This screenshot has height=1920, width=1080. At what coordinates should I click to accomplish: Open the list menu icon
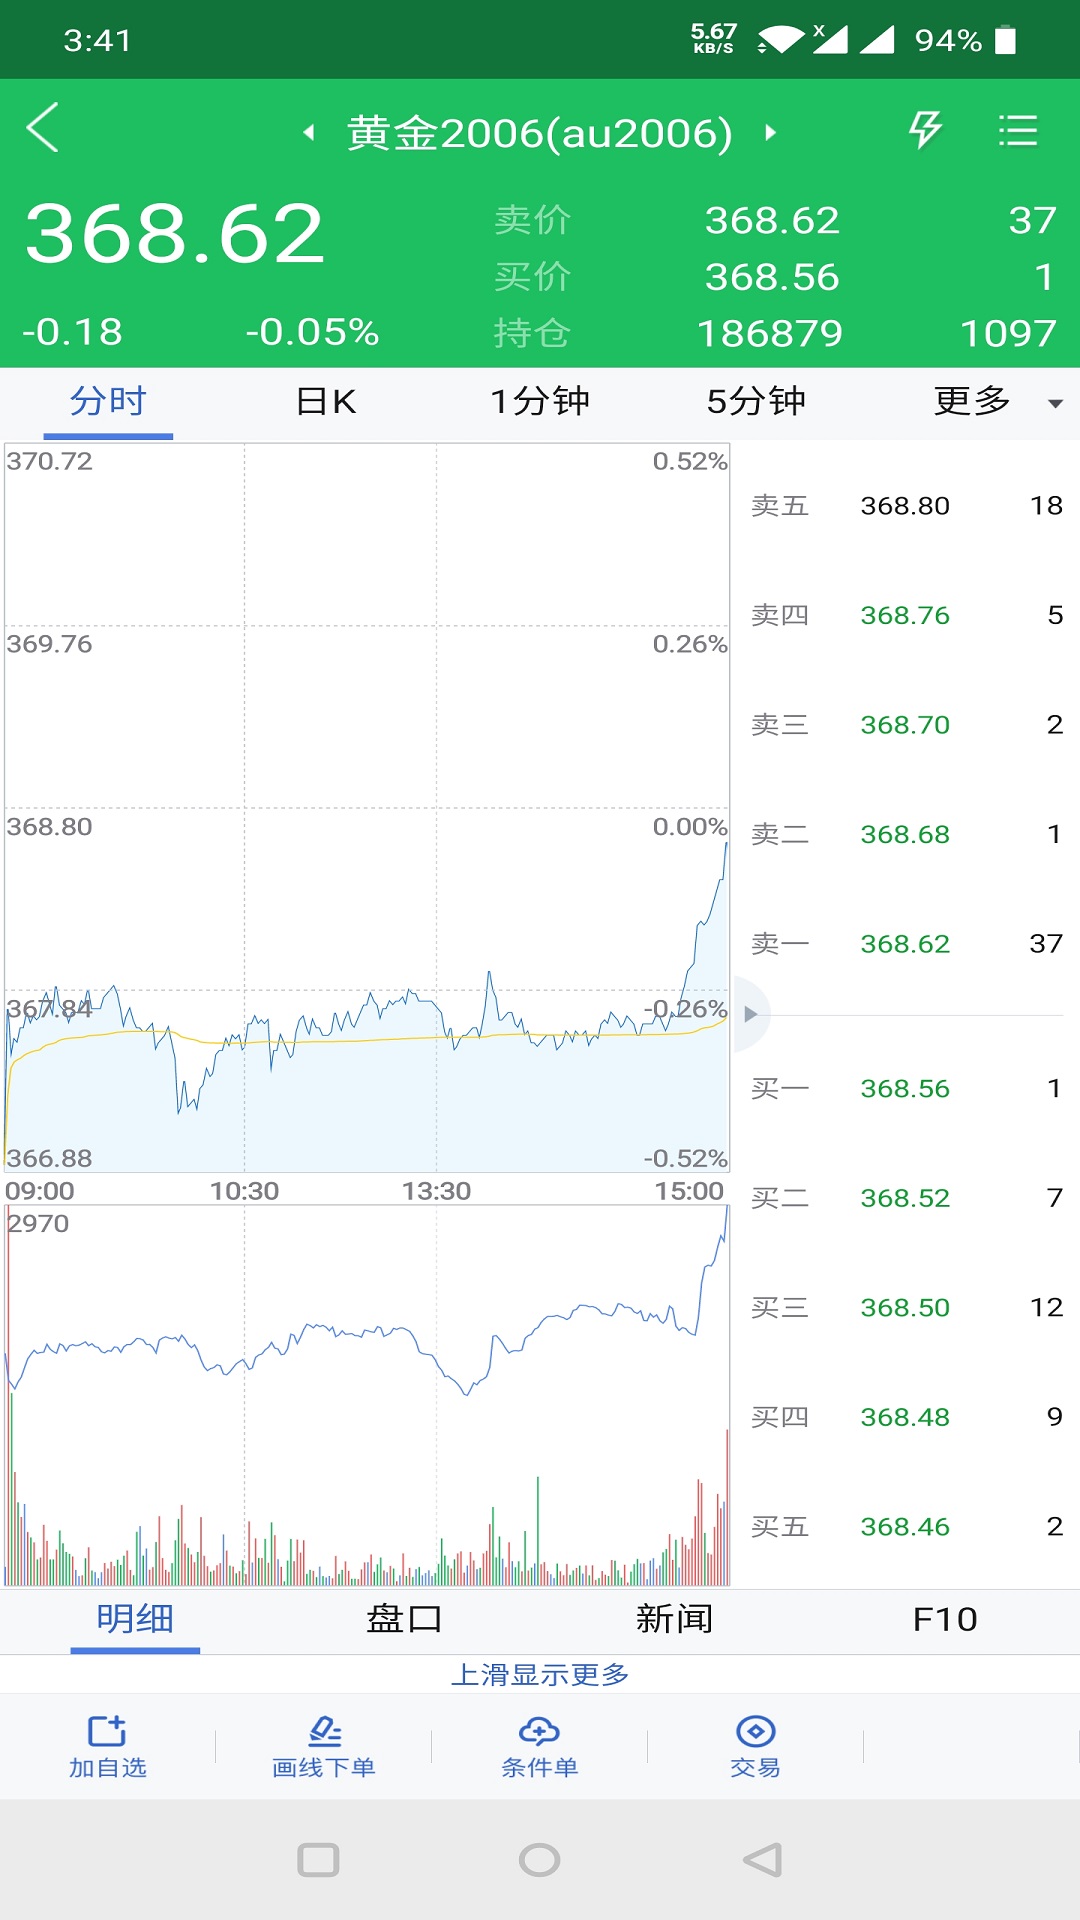[1017, 131]
